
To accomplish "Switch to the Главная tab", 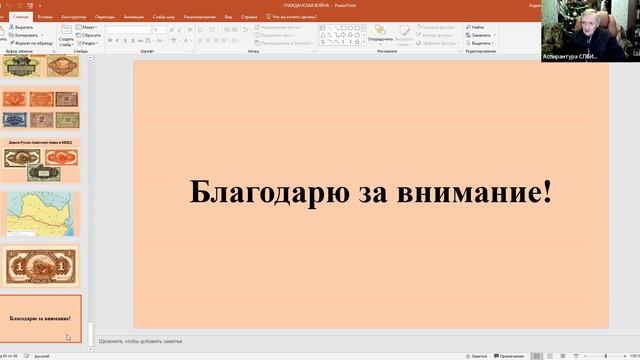I will pos(21,17).
